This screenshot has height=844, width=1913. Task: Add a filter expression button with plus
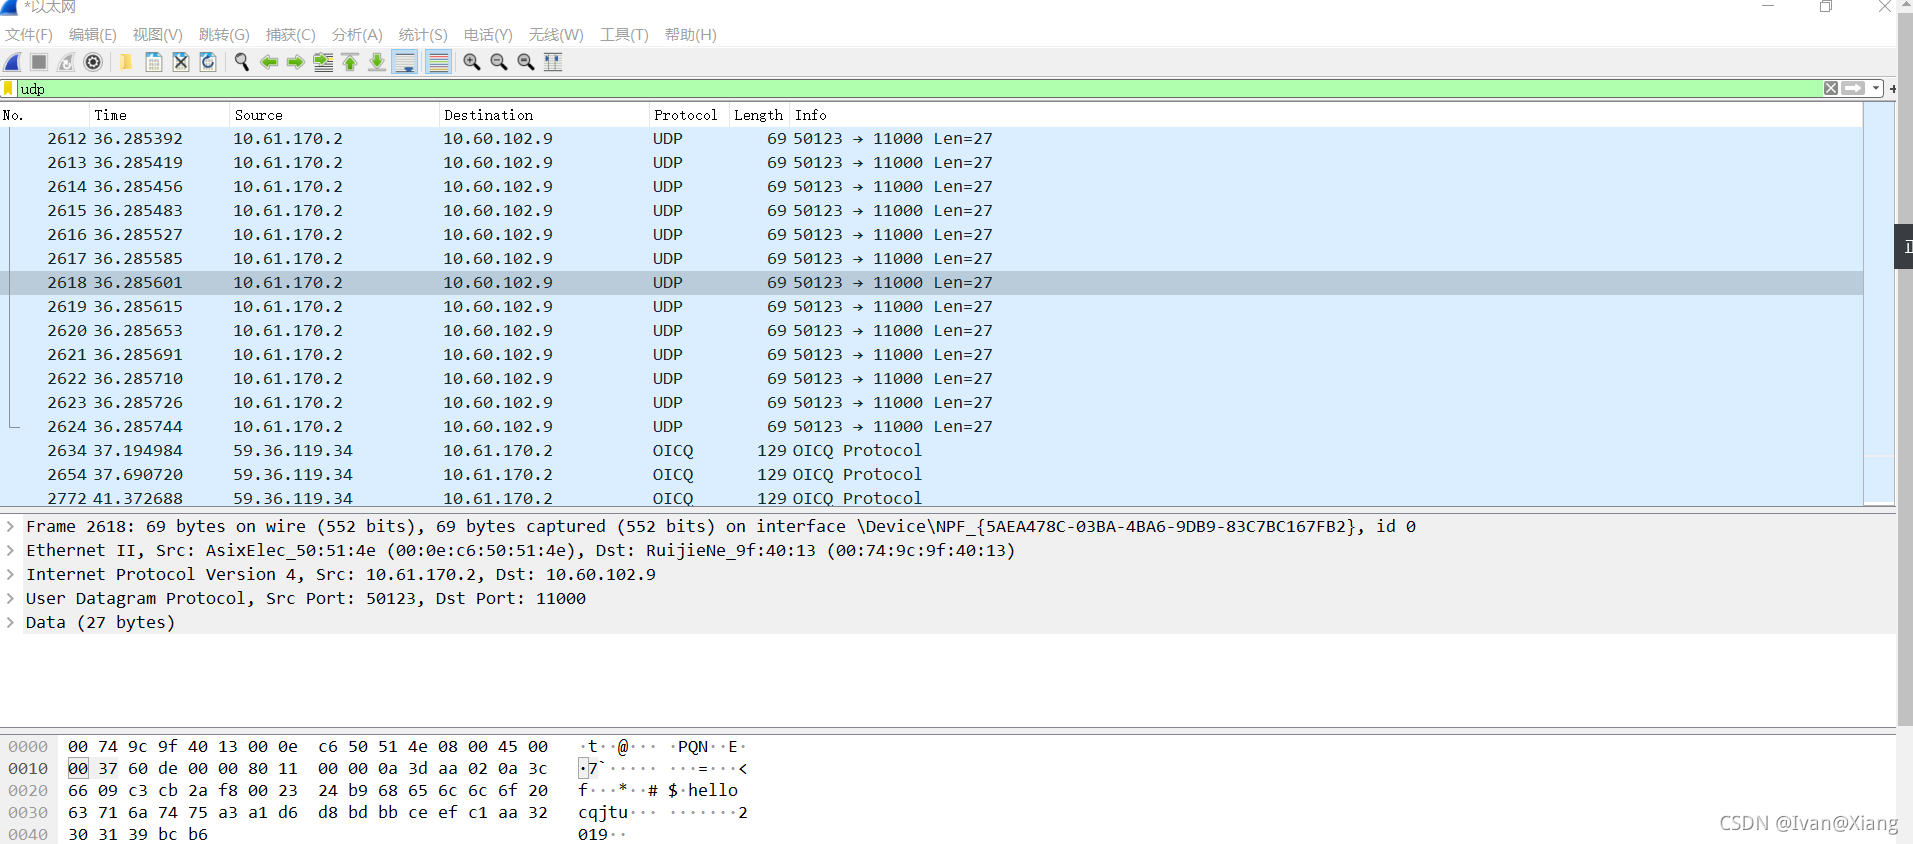click(x=1892, y=89)
